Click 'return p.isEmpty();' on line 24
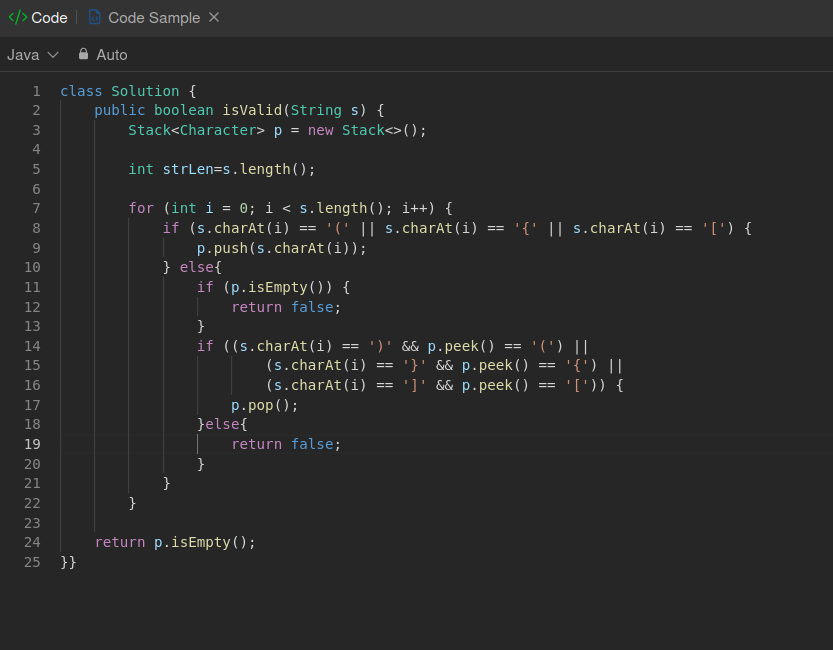 click(175, 542)
